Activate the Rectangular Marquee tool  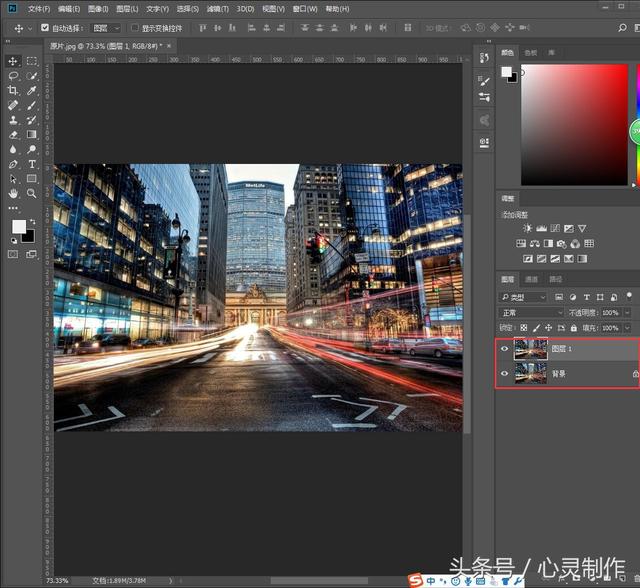point(32,61)
